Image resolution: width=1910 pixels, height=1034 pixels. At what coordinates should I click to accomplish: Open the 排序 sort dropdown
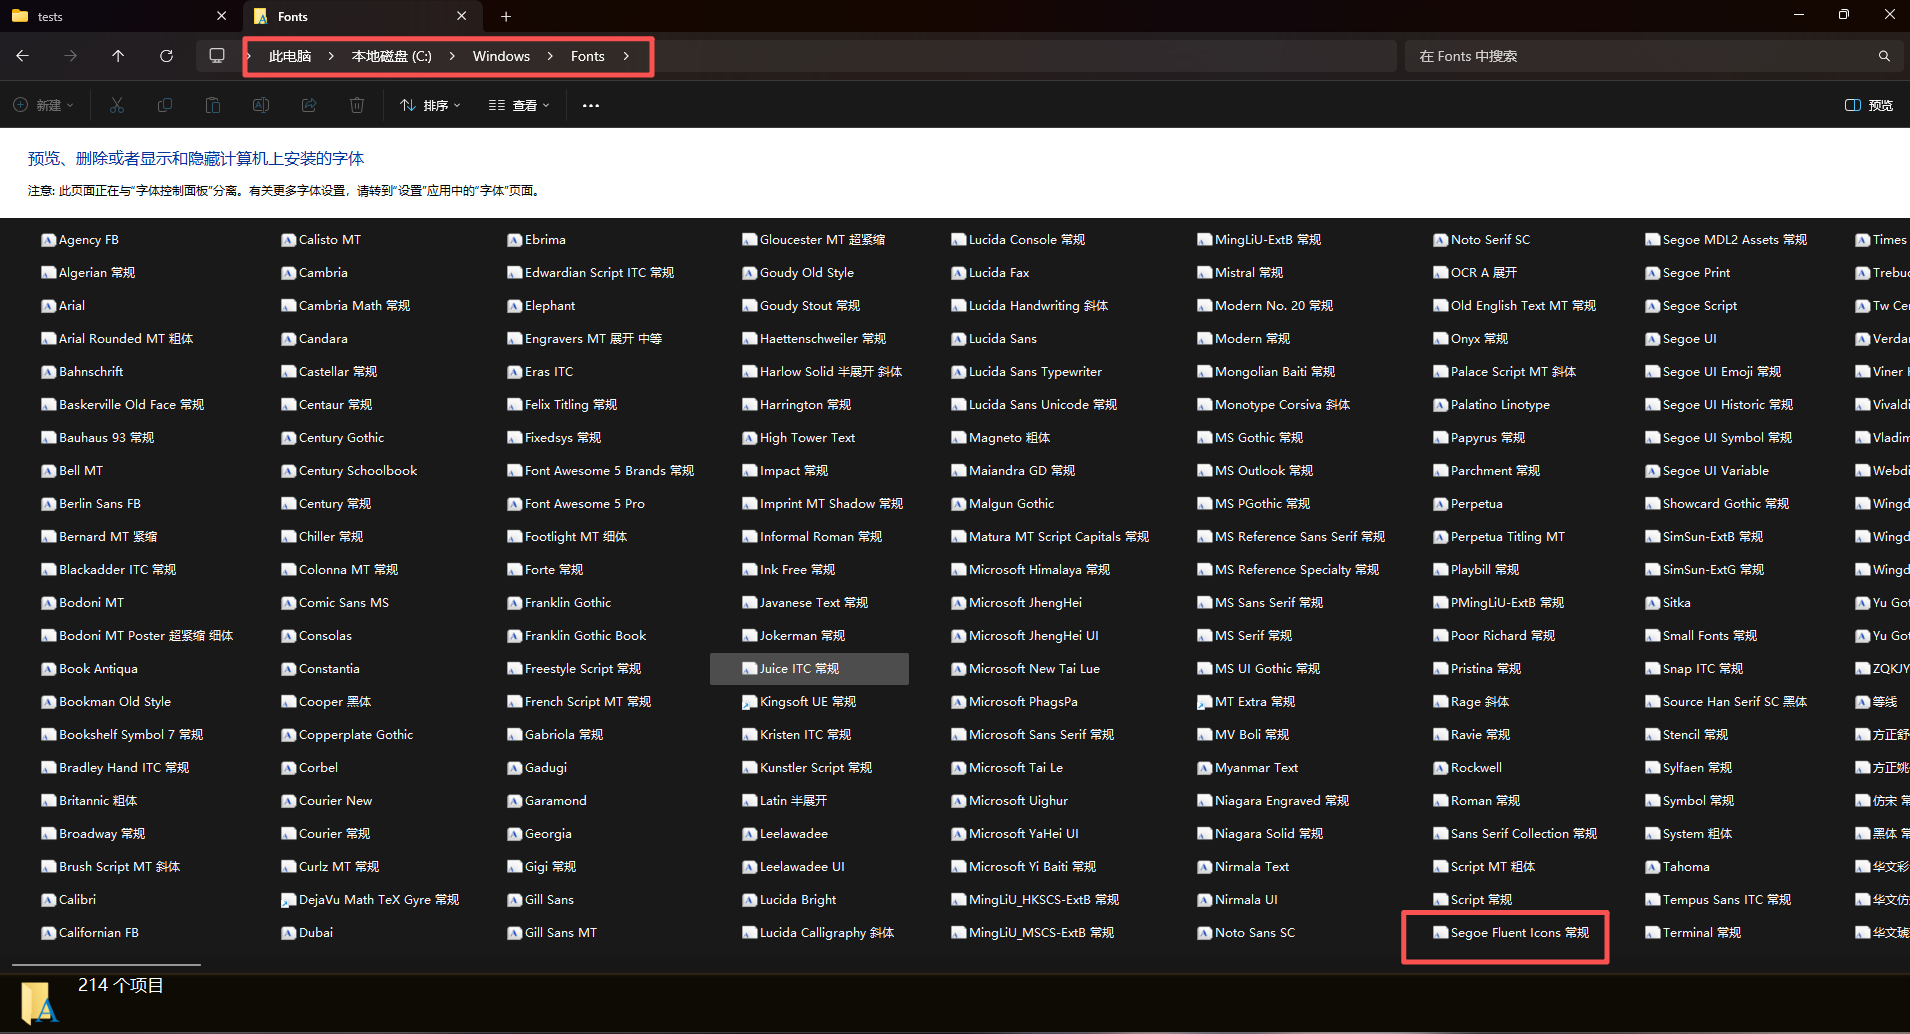click(x=431, y=105)
